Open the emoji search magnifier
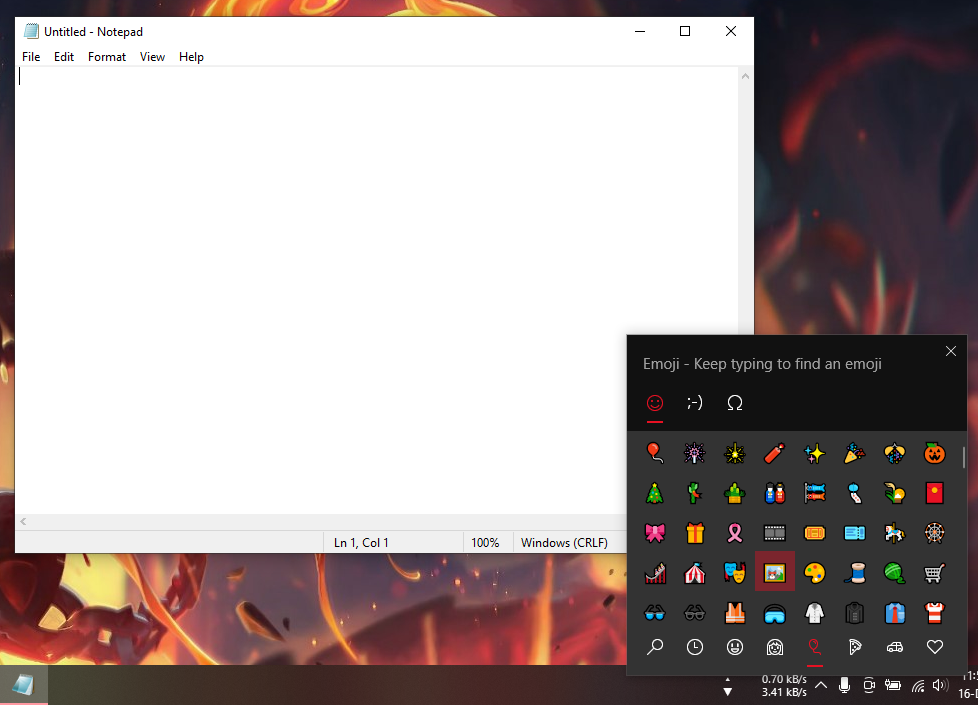This screenshot has width=978, height=705. (655, 647)
